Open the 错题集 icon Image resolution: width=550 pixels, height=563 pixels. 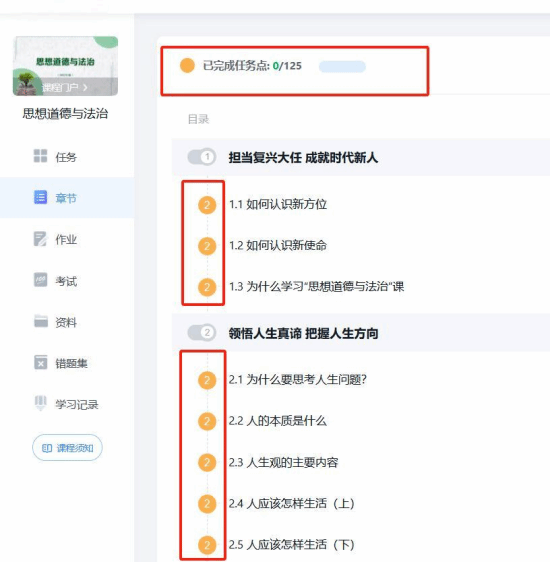pos(40,362)
